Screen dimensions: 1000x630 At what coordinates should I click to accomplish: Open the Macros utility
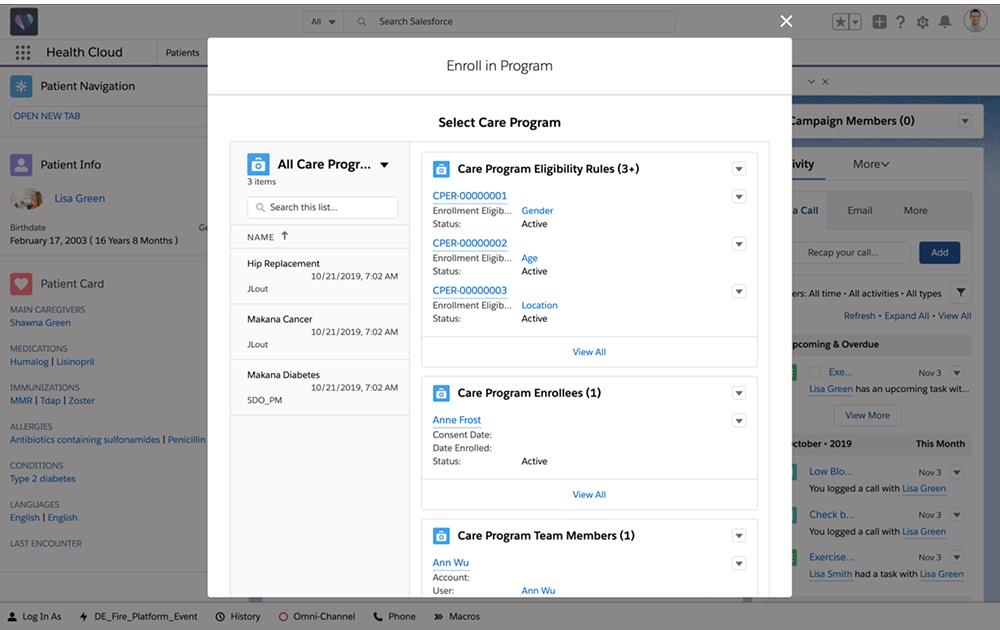[x=457, y=617]
